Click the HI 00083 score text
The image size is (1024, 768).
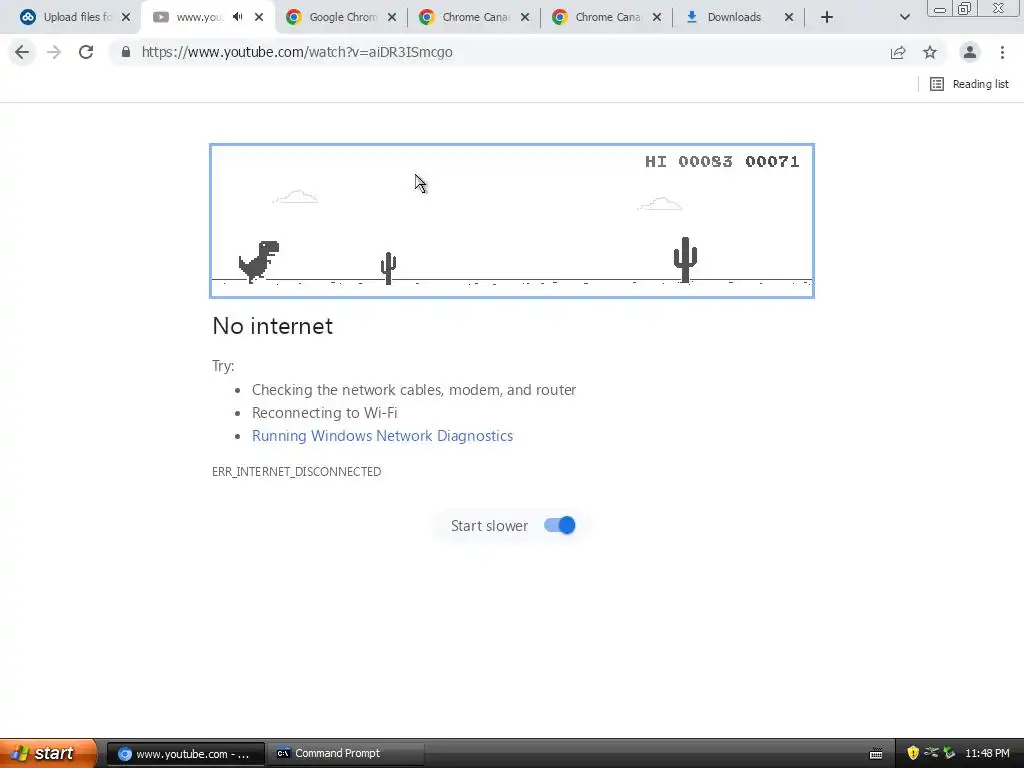689,161
